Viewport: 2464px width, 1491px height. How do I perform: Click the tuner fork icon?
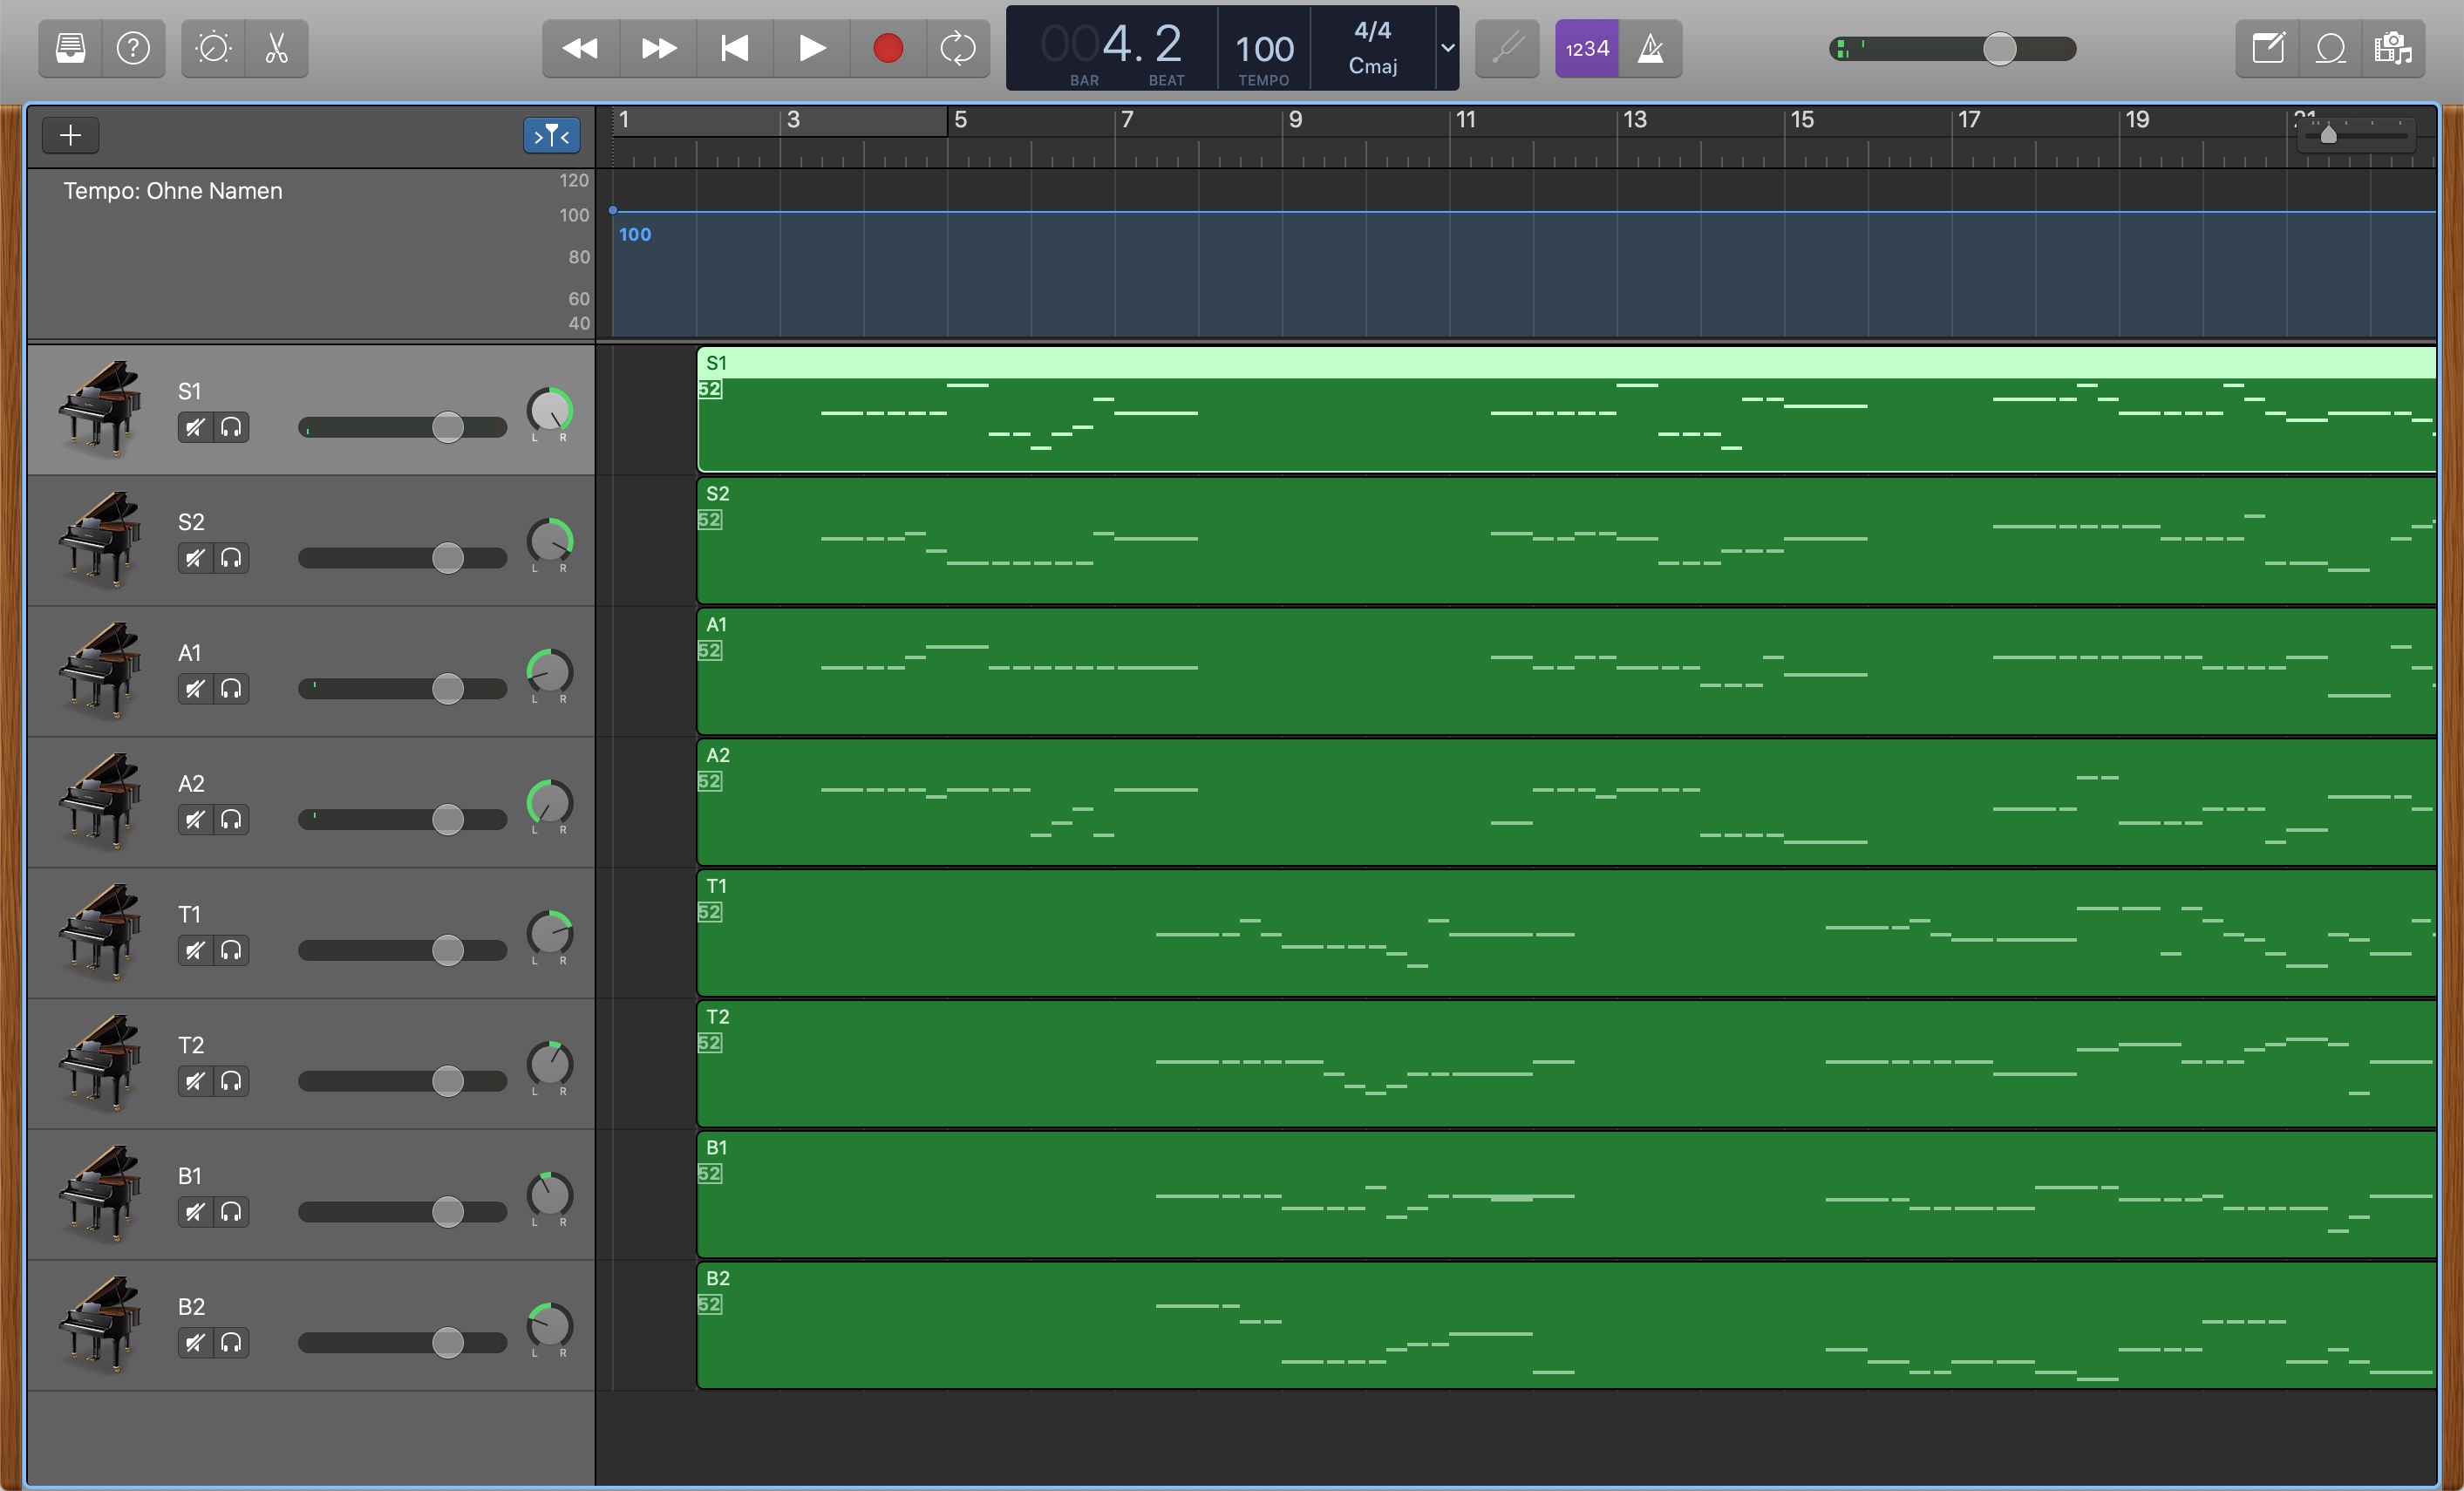tap(1507, 48)
